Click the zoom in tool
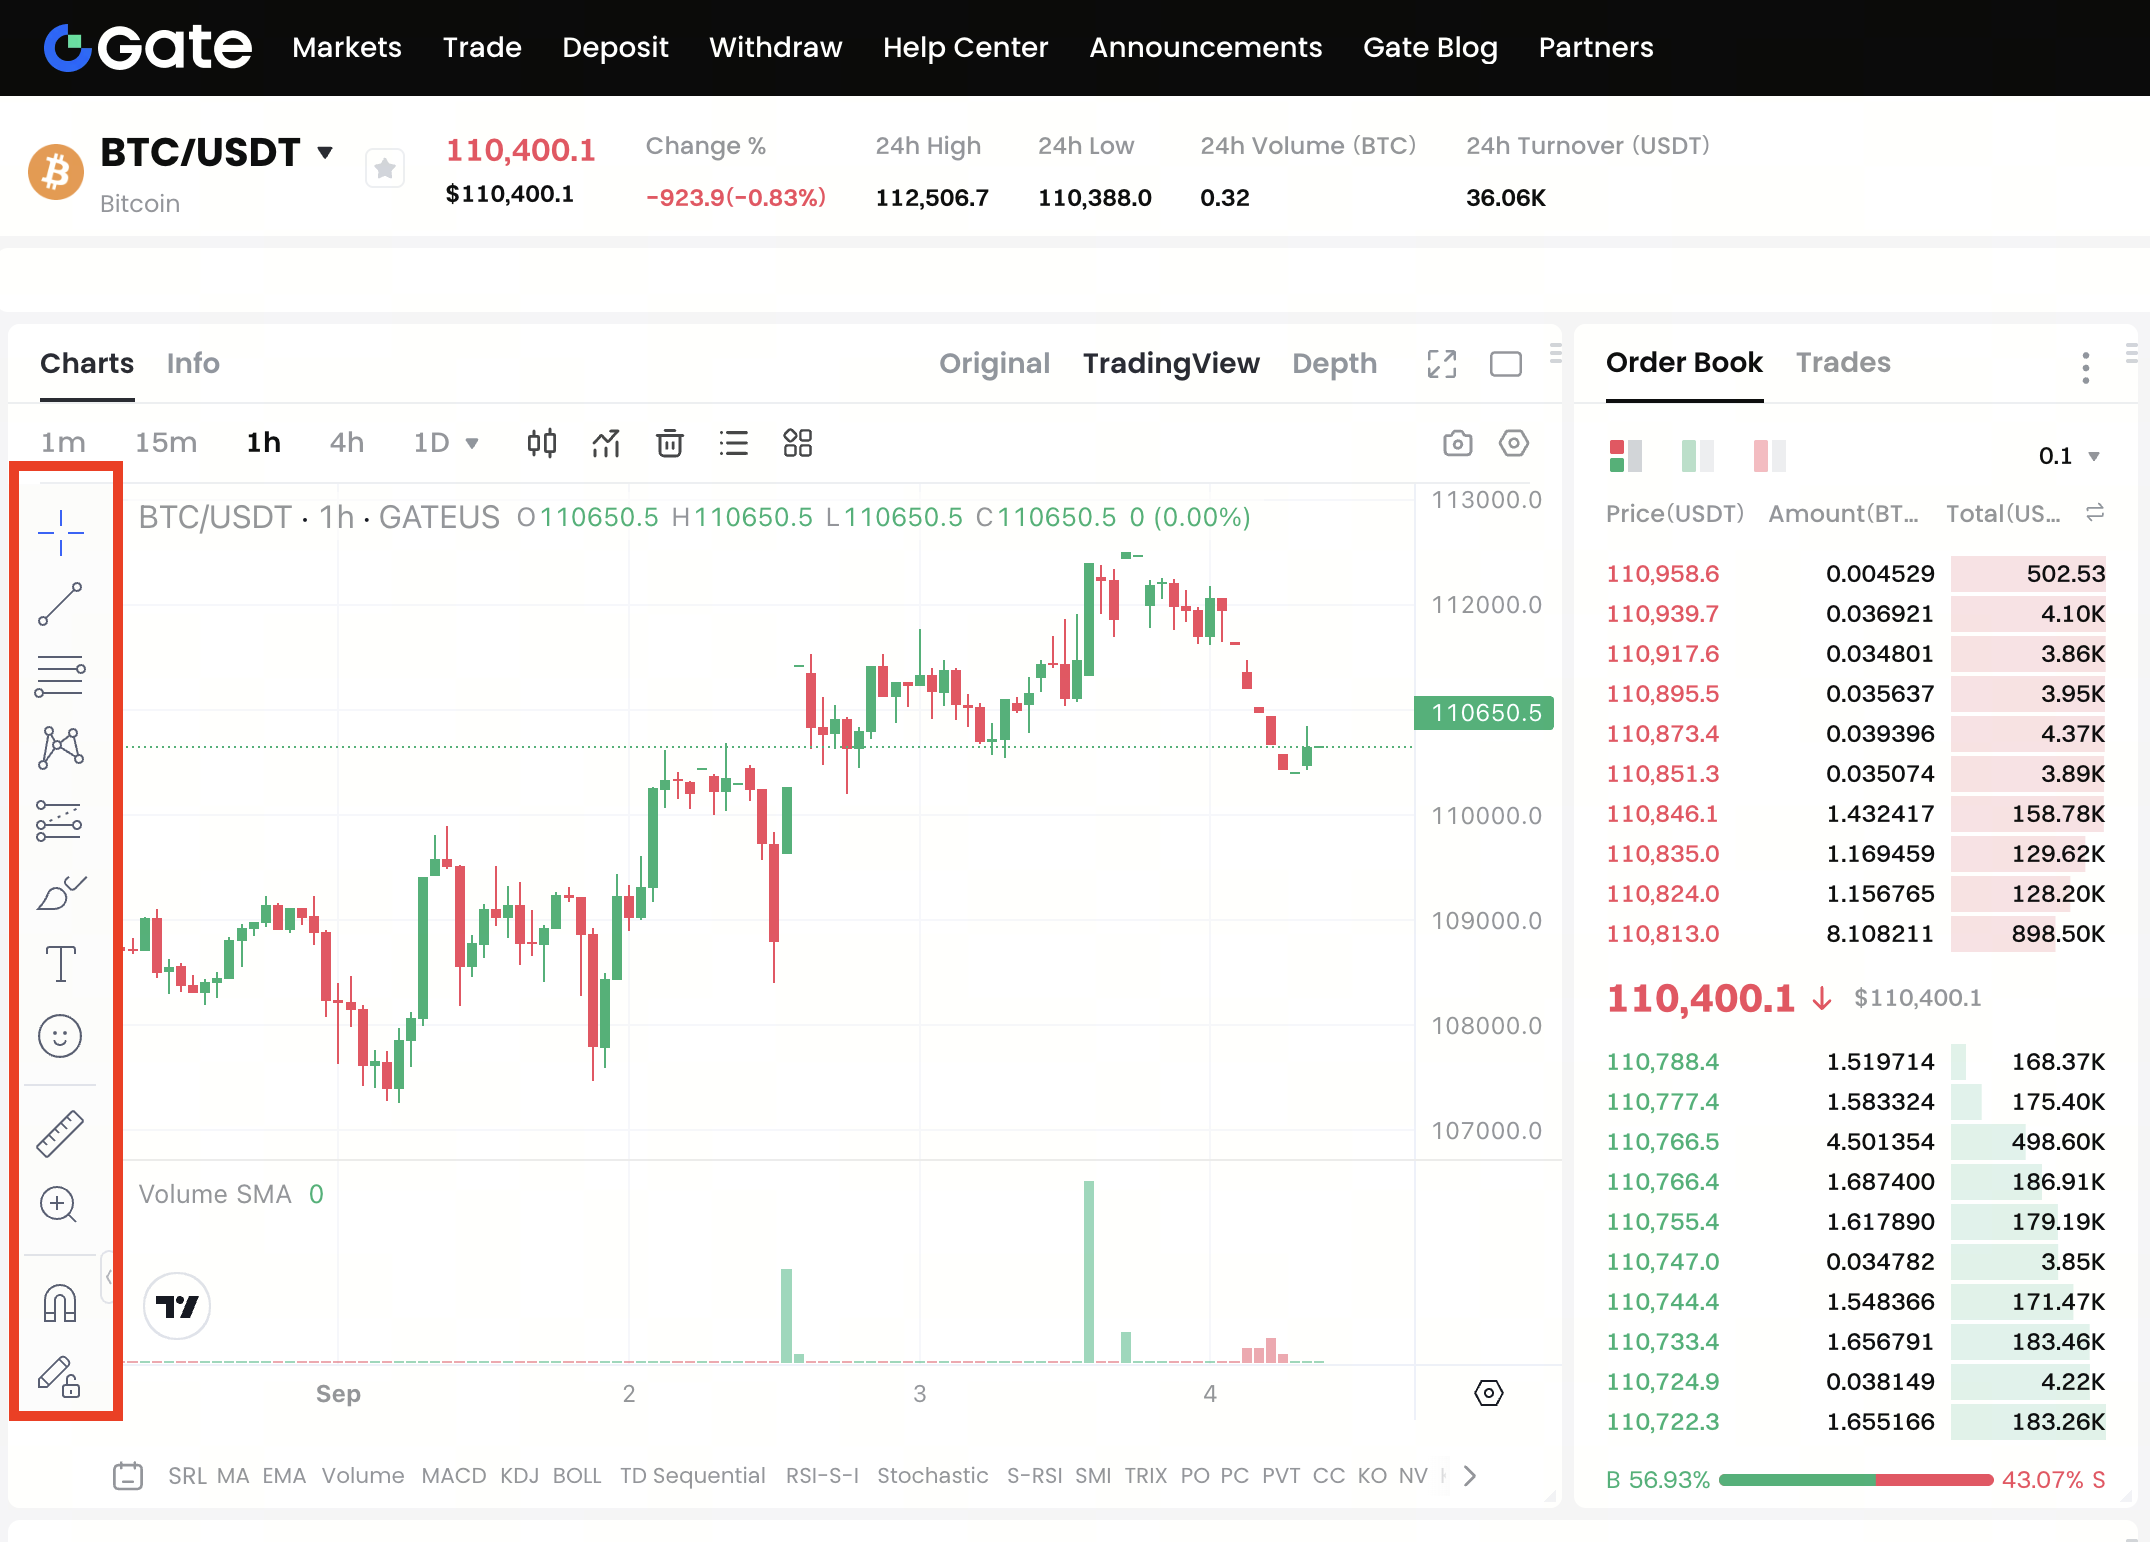2150x1542 pixels. (x=60, y=1204)
